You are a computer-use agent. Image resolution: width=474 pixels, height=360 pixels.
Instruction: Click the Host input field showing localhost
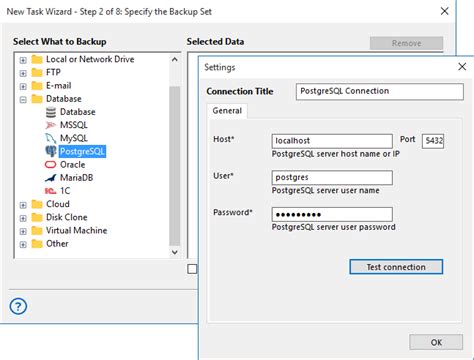click(x=332, y=141)
